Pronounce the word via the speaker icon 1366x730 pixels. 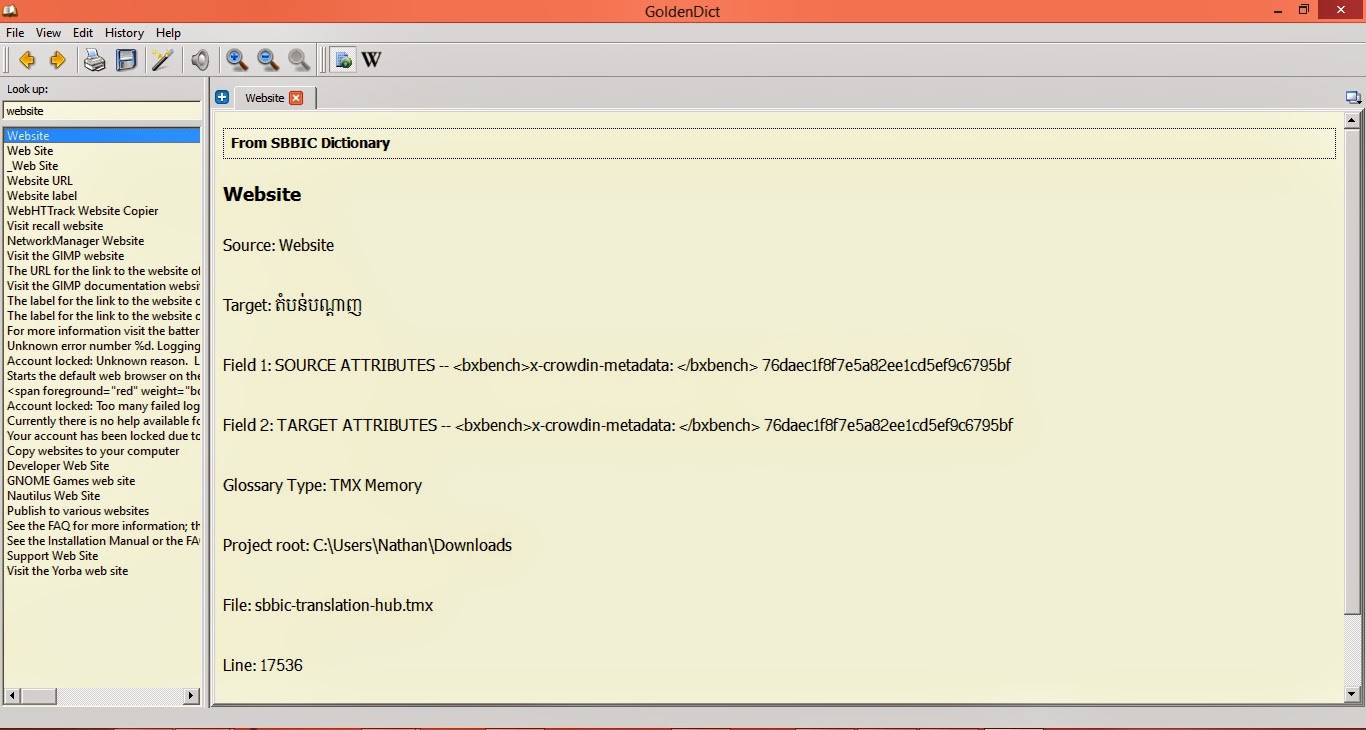pyautogui.click(x=200, y=60)
